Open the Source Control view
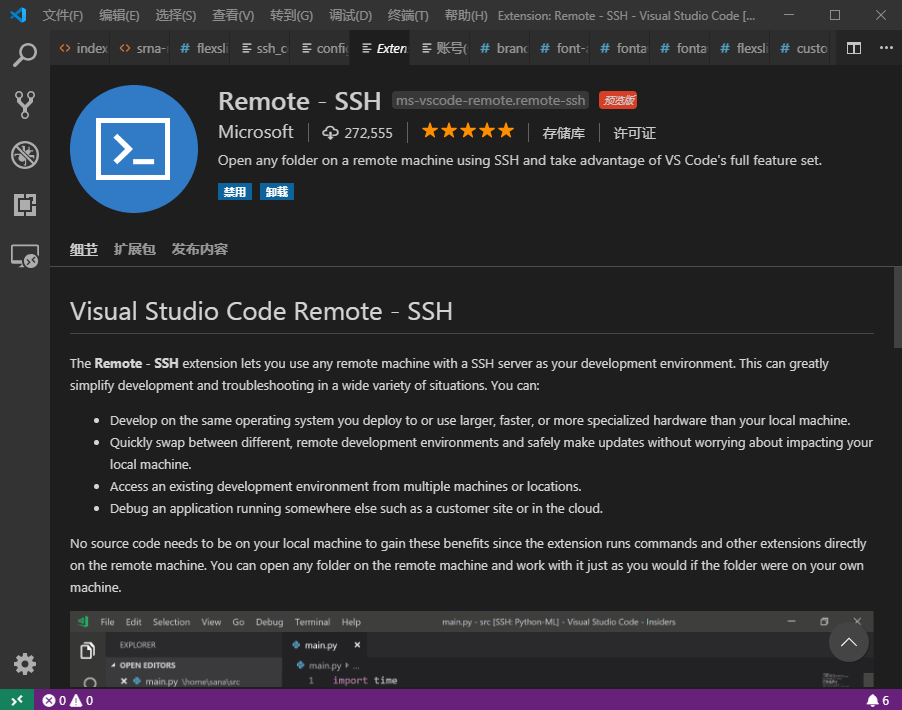The image size is (902, 710). [x=25, y=105]
